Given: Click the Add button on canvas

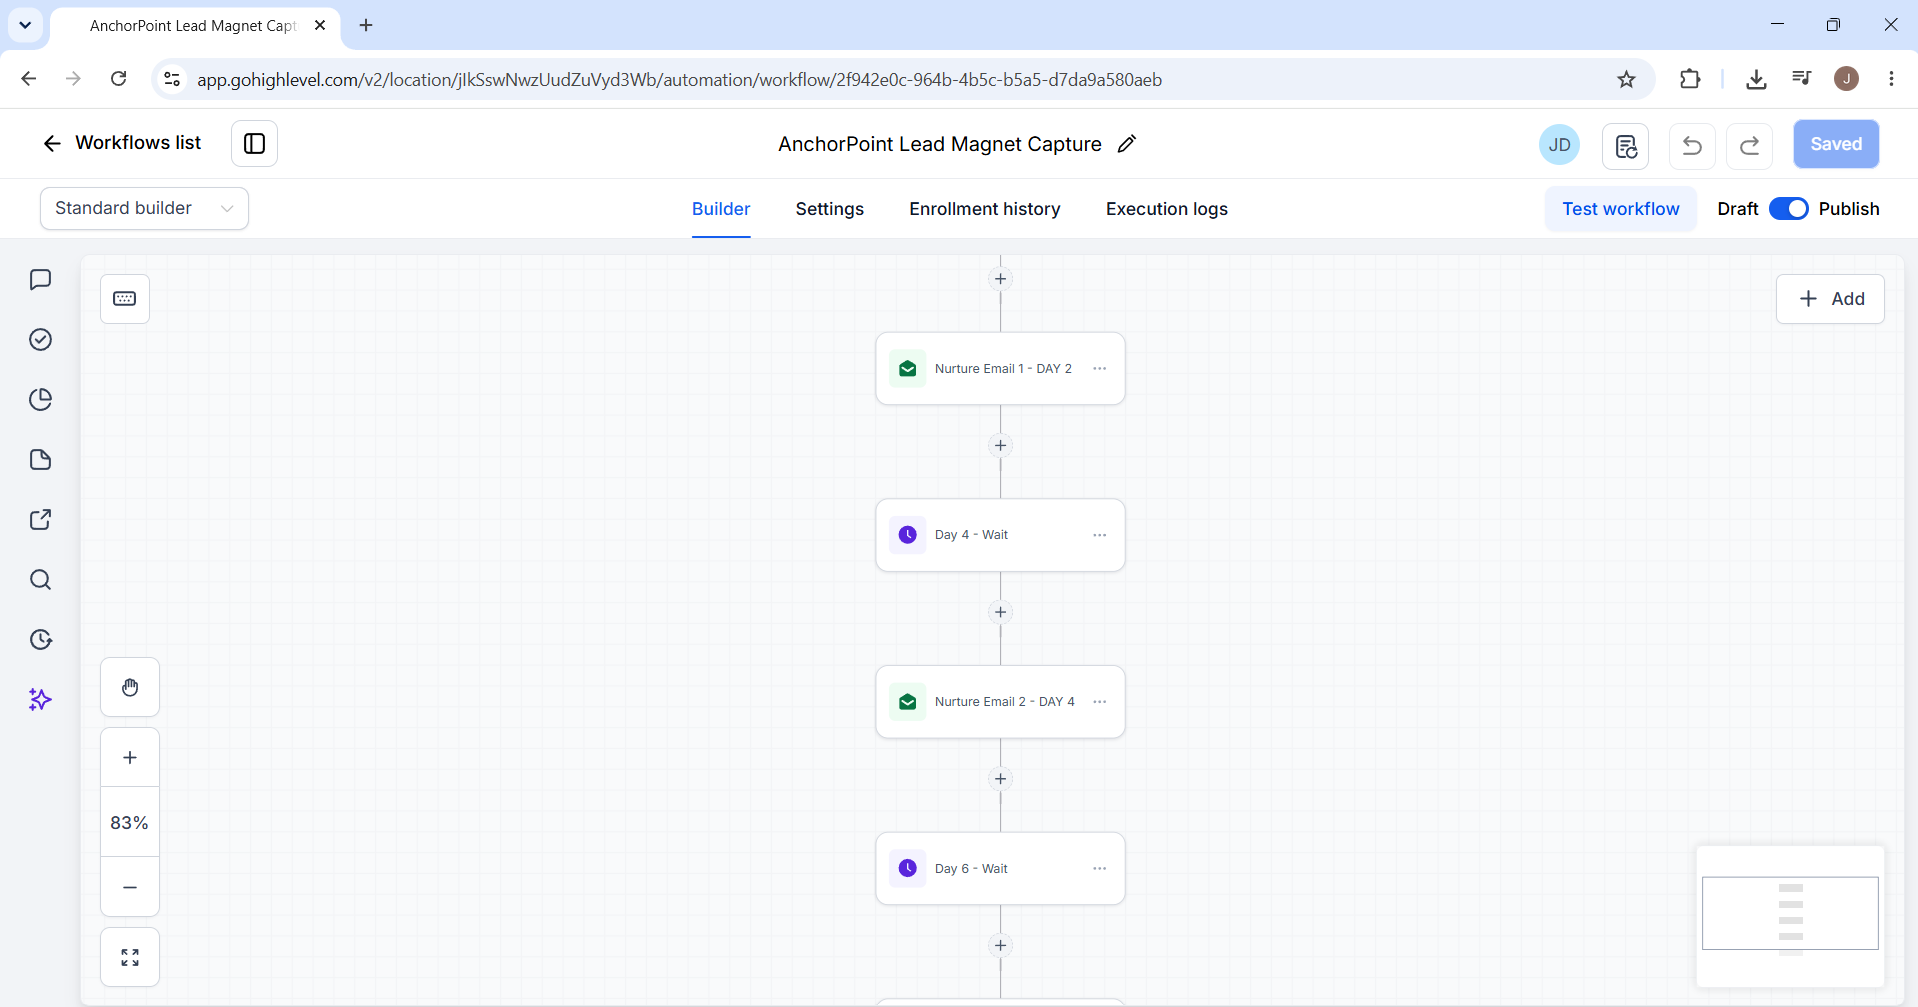Looking at the screenshot, I should 1830,299.
